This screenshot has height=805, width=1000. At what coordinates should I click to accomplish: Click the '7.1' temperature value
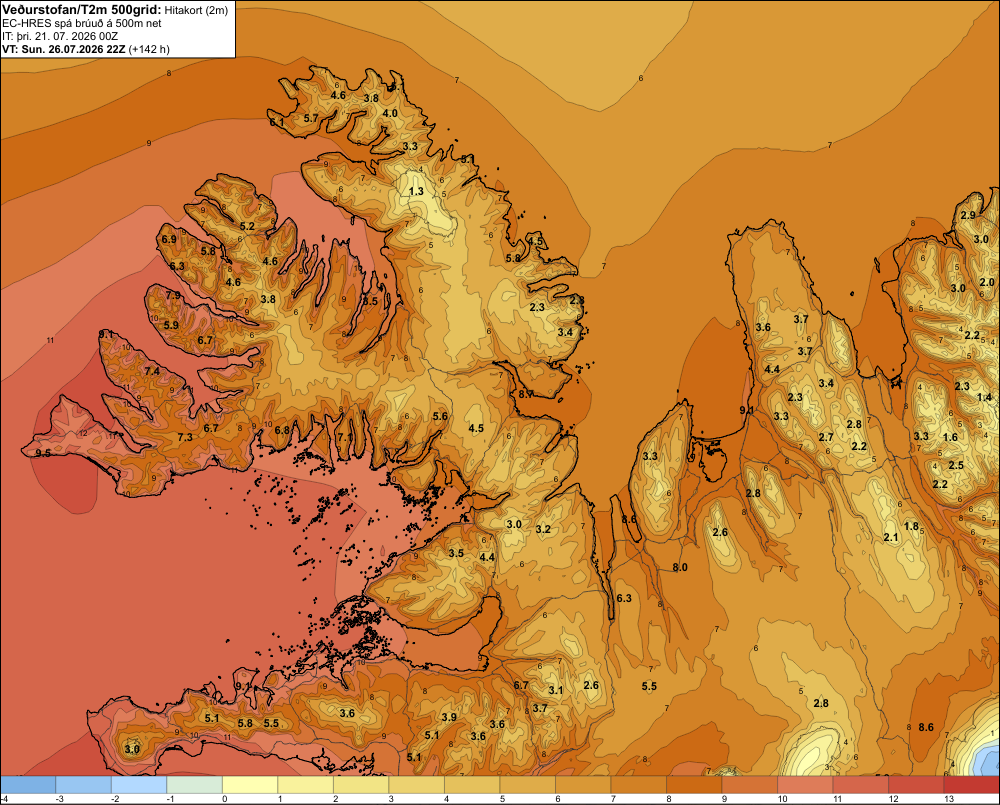[344, 437]
